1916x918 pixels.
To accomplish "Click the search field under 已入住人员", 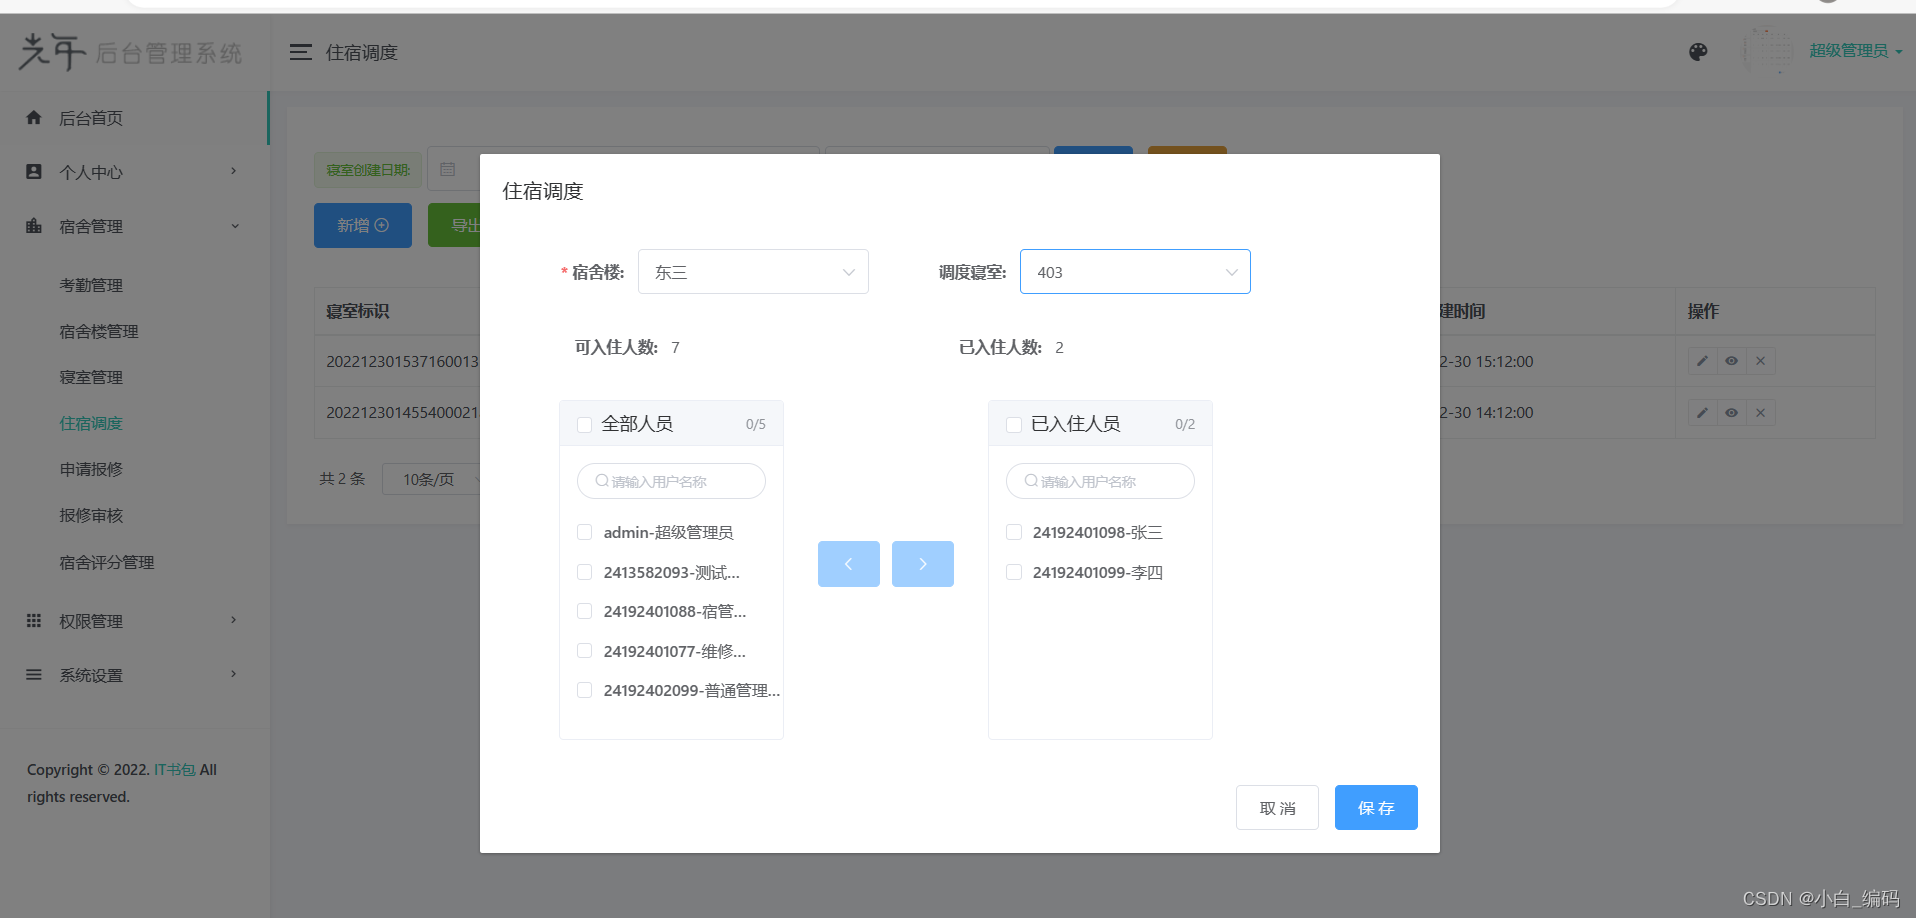I will click(x=1100, y=481).
